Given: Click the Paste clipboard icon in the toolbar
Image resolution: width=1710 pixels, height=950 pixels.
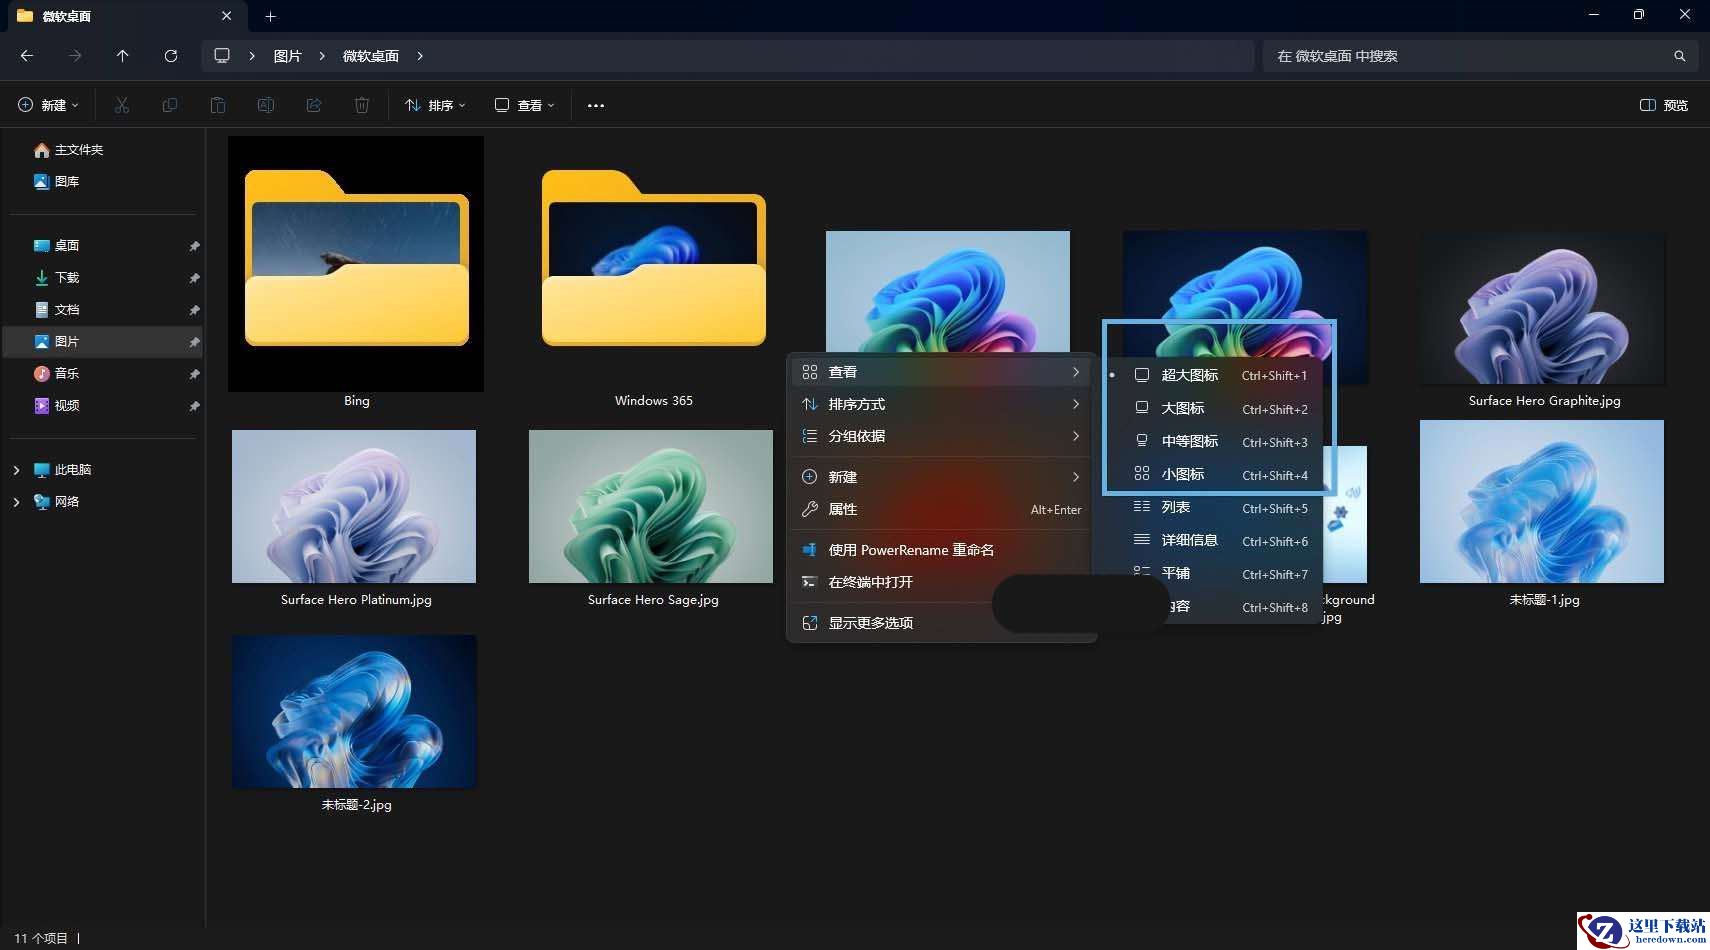Looking at the screenshot, I should (218, 105).
